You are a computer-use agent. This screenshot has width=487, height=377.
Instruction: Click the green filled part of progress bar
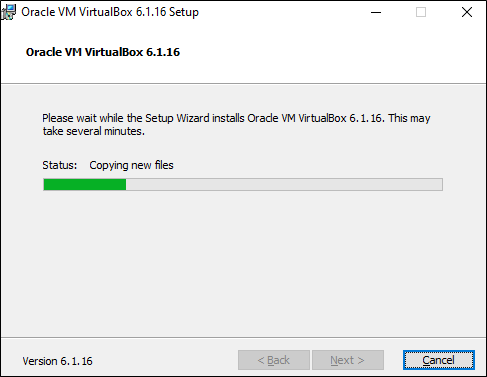[85, 184]
